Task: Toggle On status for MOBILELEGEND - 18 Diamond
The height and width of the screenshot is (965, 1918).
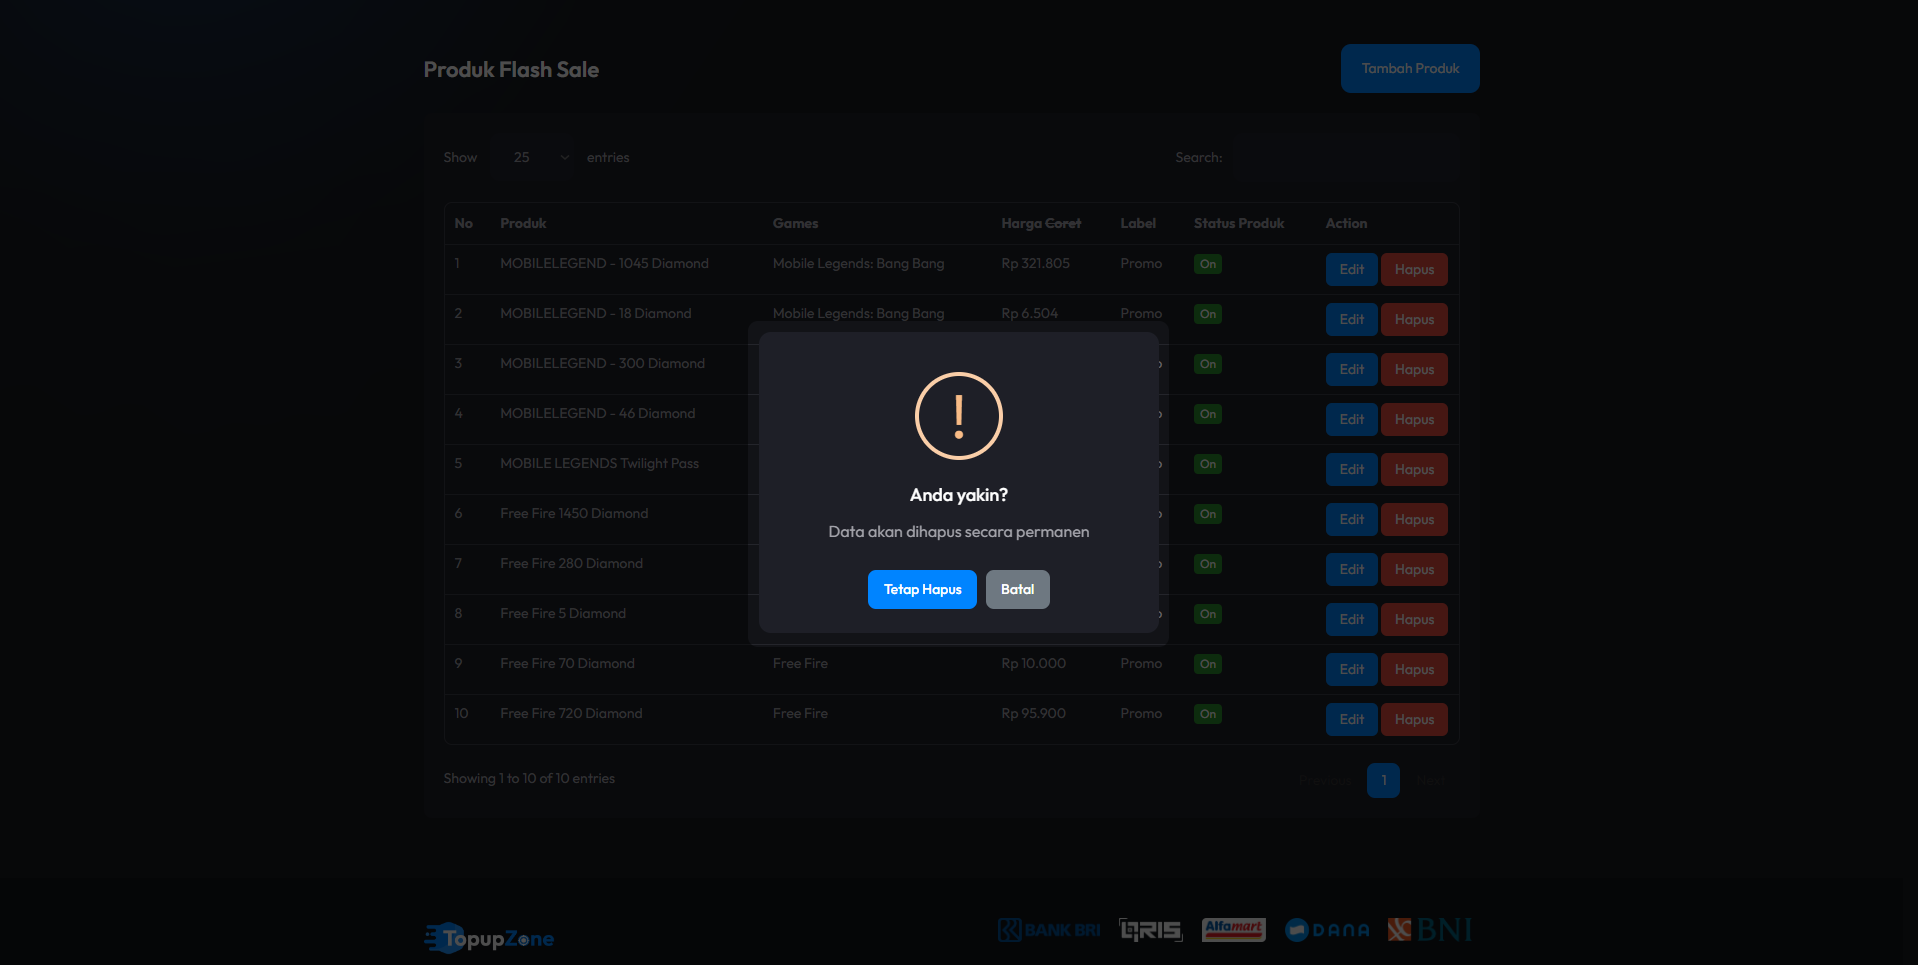Action: pos(1207,314)
